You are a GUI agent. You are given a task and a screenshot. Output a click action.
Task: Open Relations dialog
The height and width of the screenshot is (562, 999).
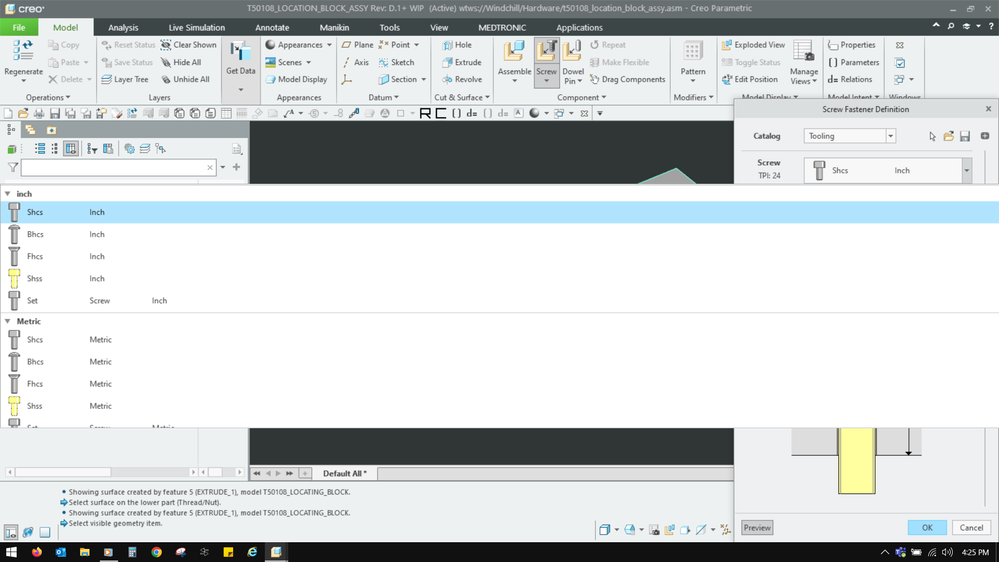click(849, 80)
